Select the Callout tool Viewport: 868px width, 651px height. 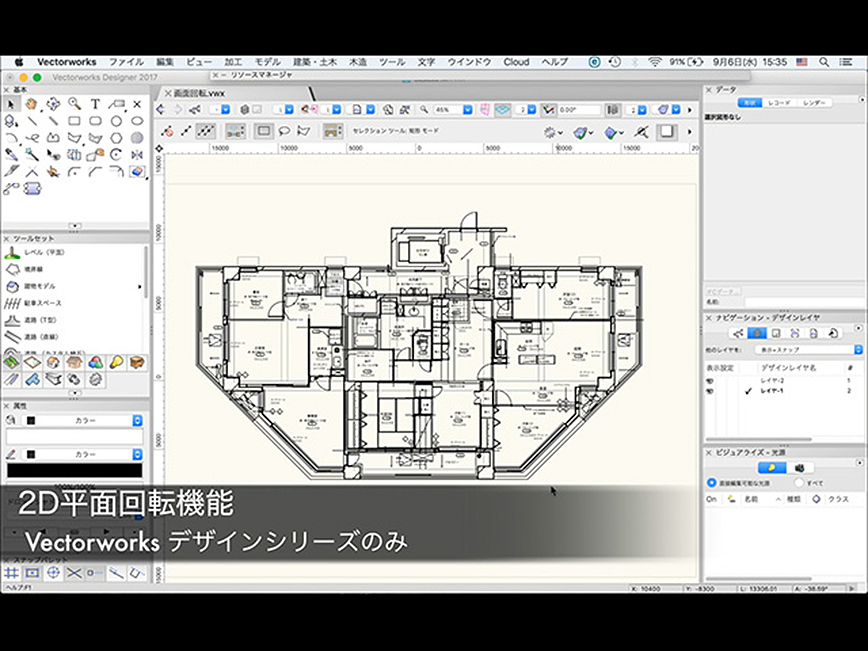coord(116,104)
